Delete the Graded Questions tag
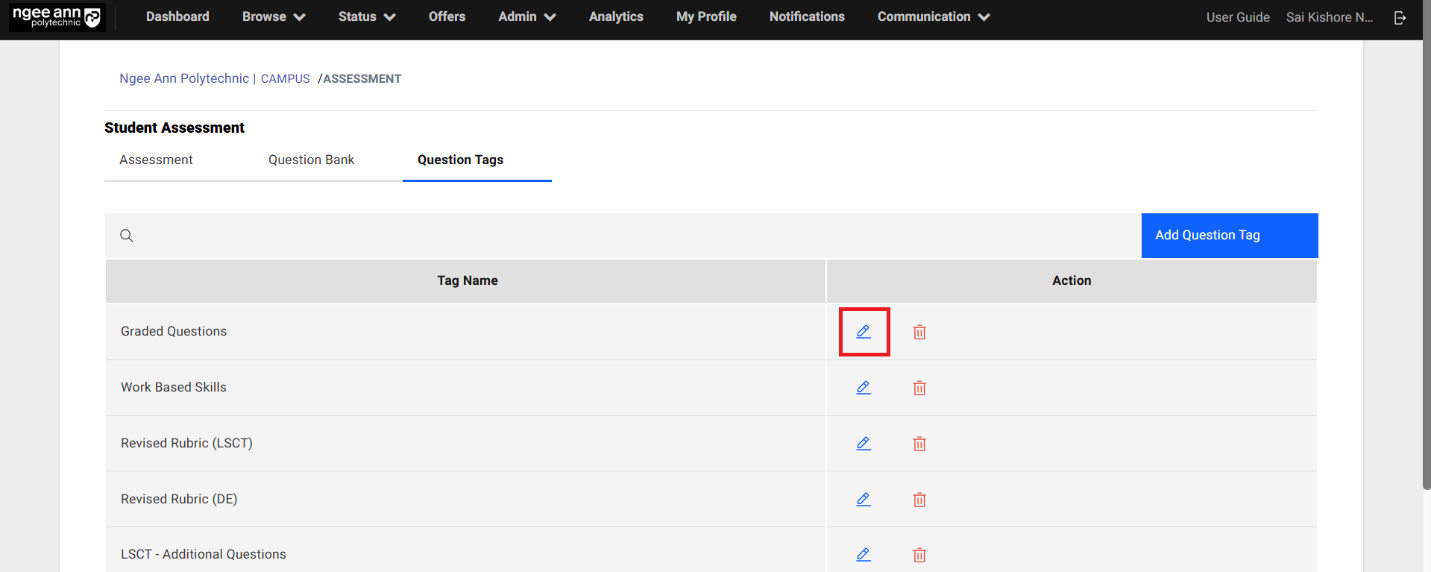The image size is (1431, 572). tap(919, 332)
